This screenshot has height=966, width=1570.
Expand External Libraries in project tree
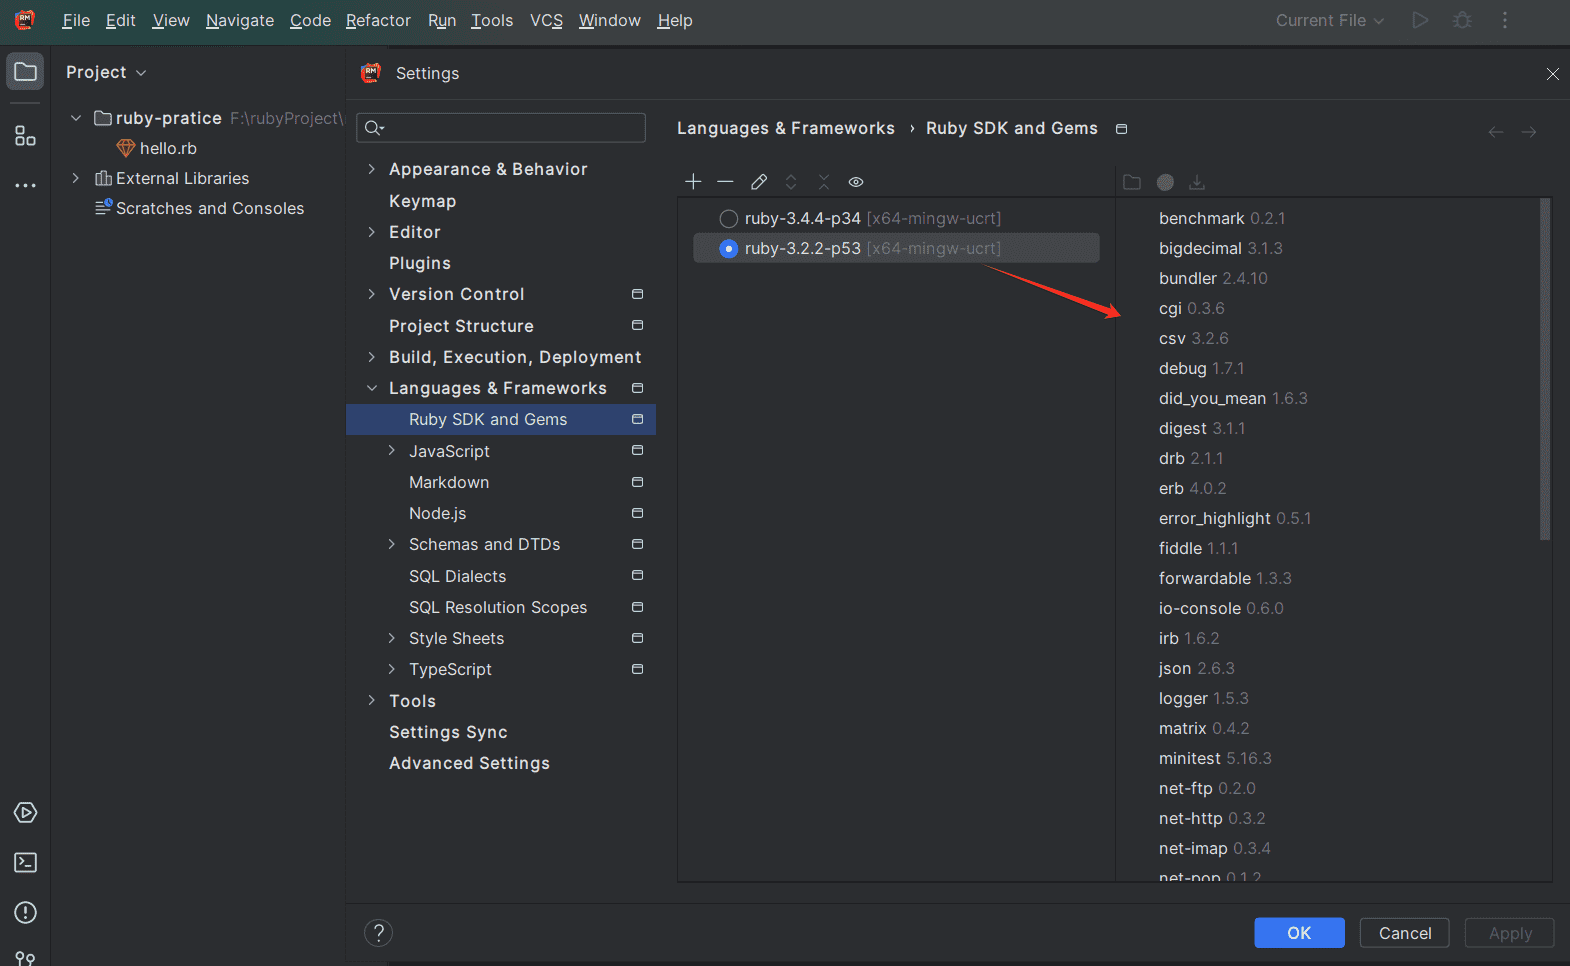76,178
